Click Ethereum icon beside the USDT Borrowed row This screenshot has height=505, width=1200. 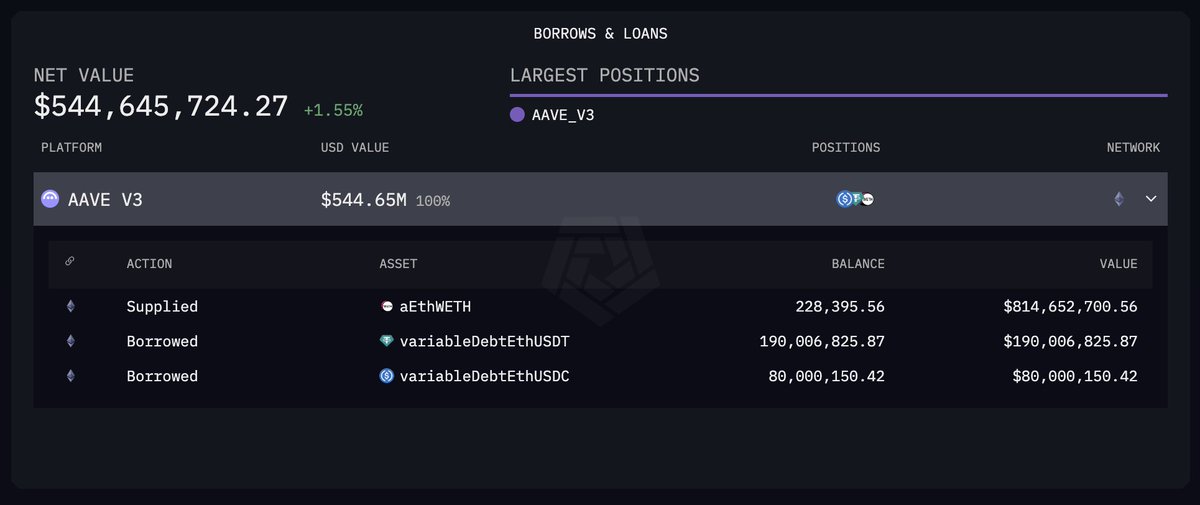coord(70,341)
